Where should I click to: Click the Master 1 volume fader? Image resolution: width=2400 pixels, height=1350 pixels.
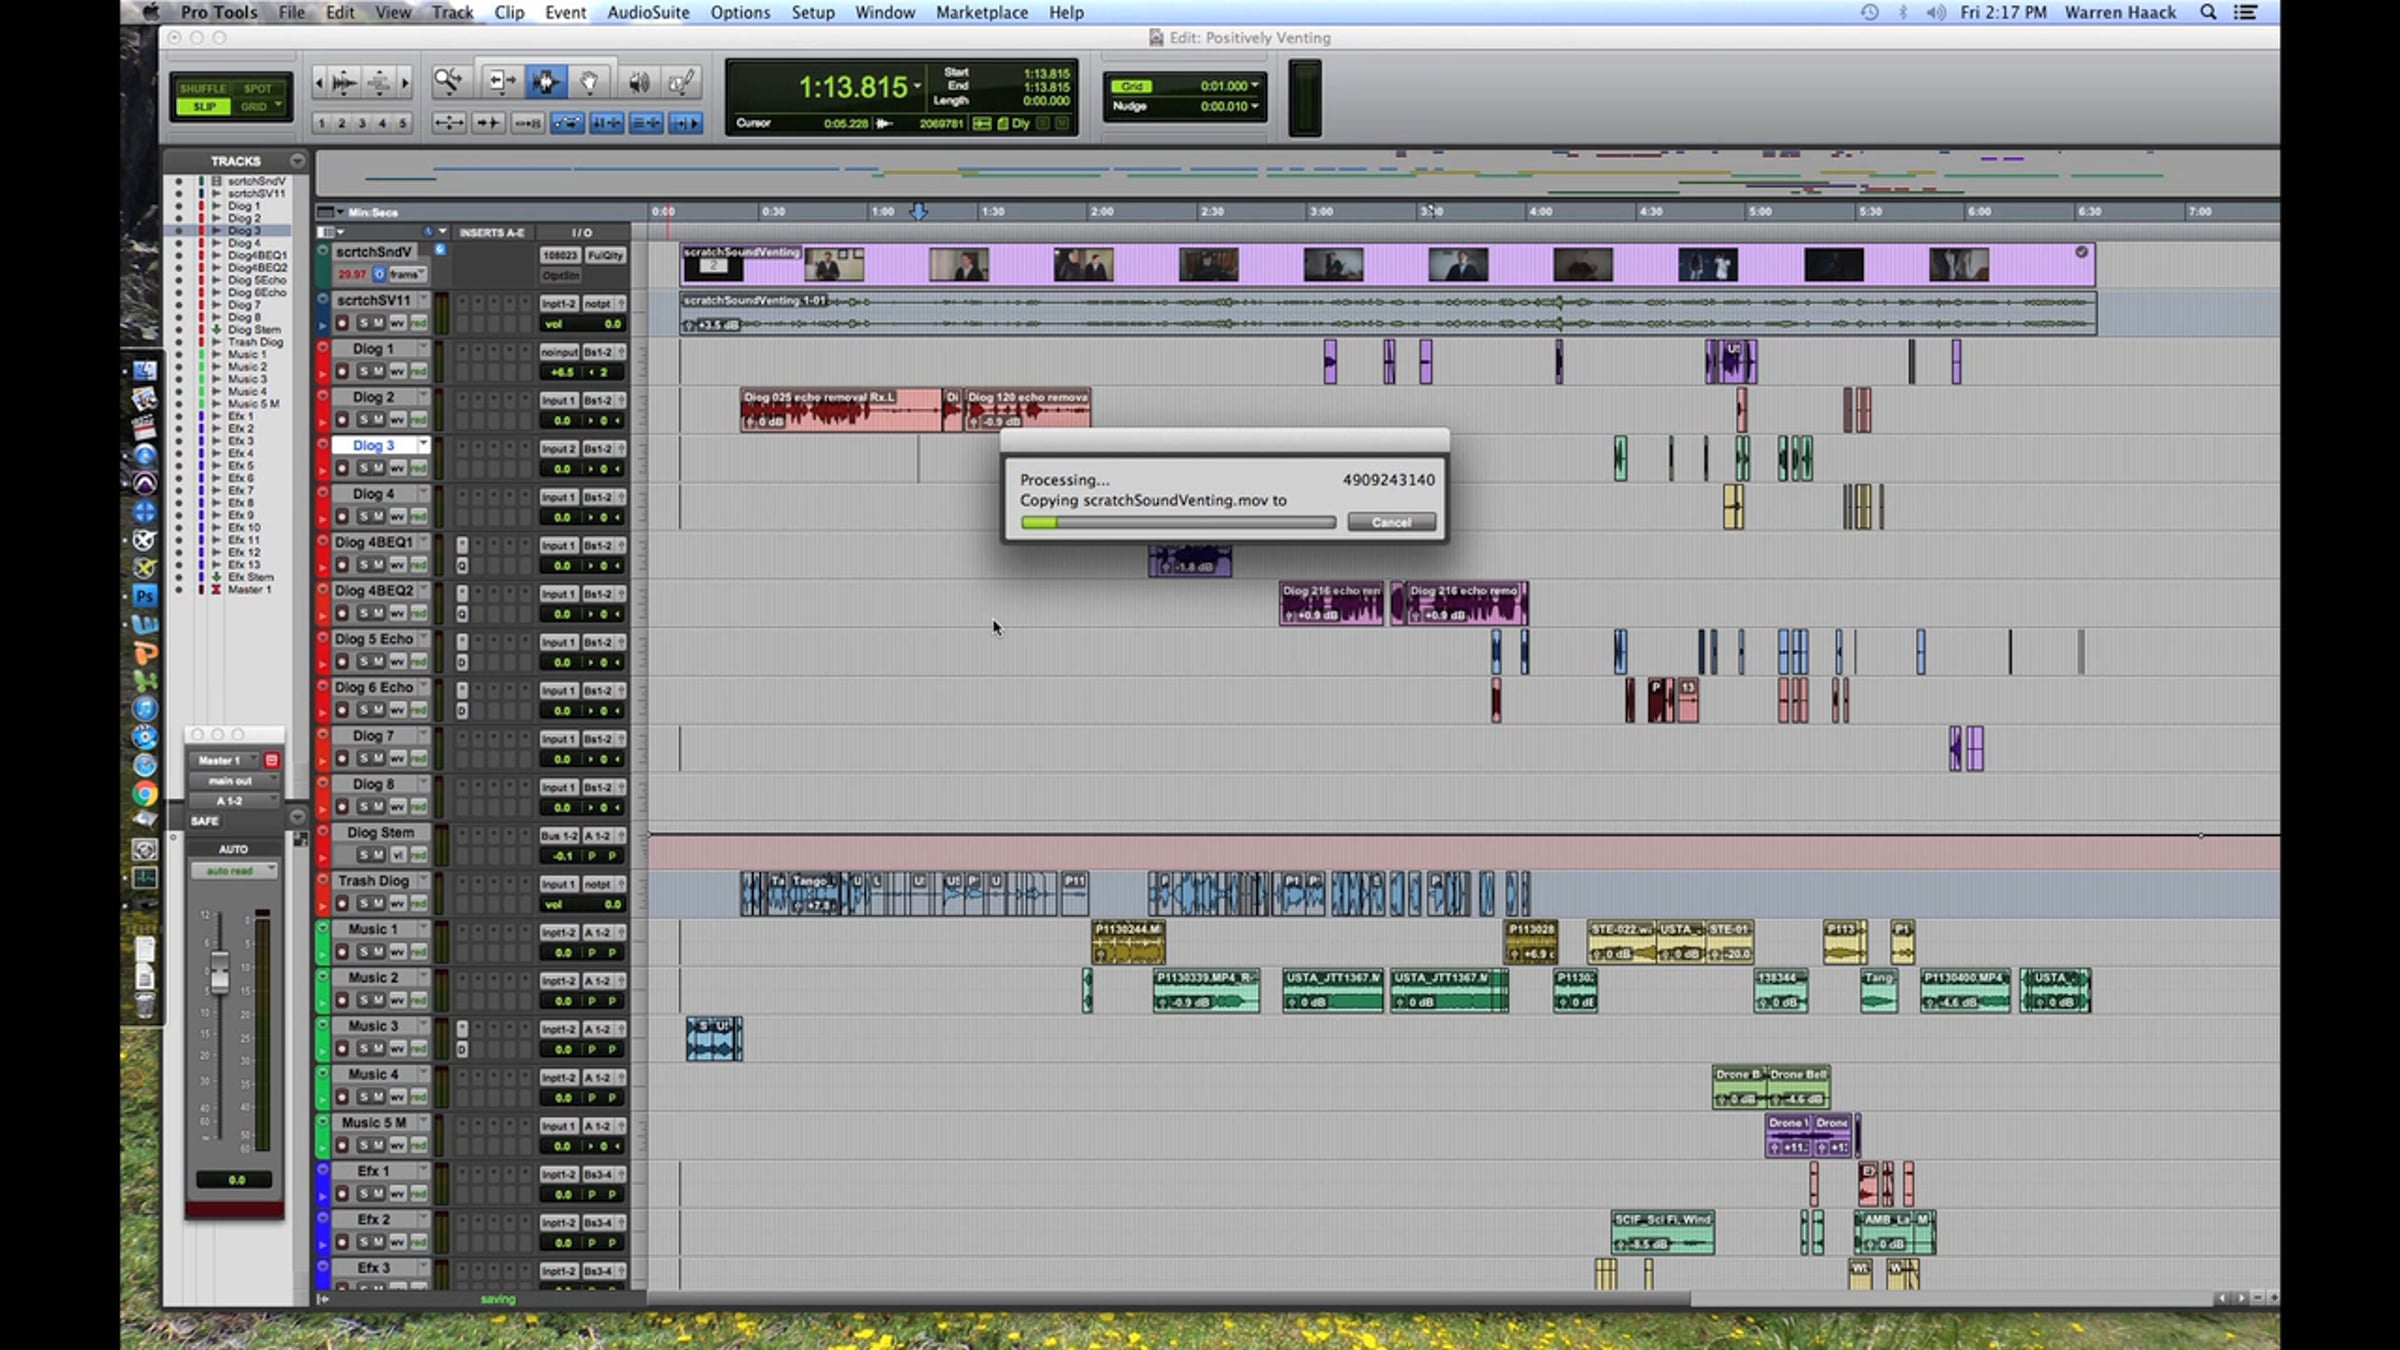219,973
